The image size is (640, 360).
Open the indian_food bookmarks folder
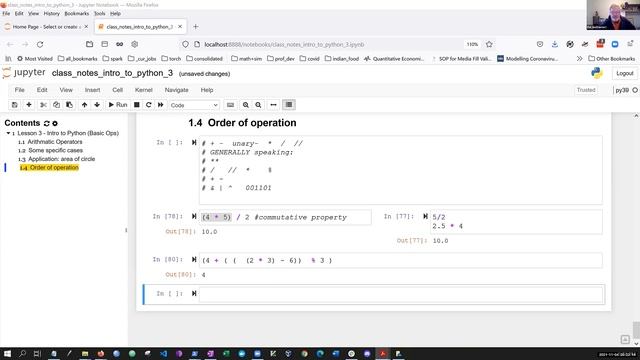pos(342,59)
